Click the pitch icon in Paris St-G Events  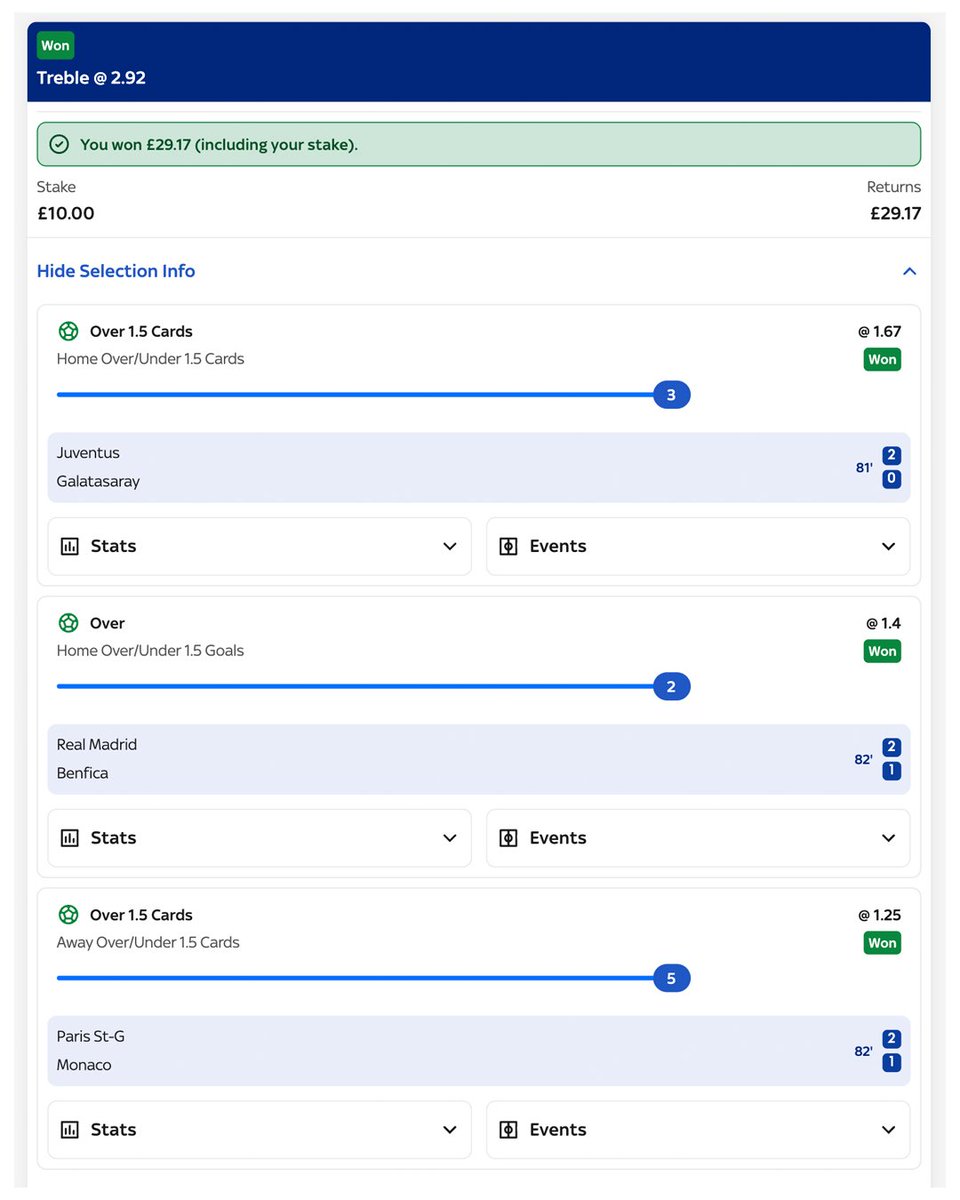[x=508, y=1130]
